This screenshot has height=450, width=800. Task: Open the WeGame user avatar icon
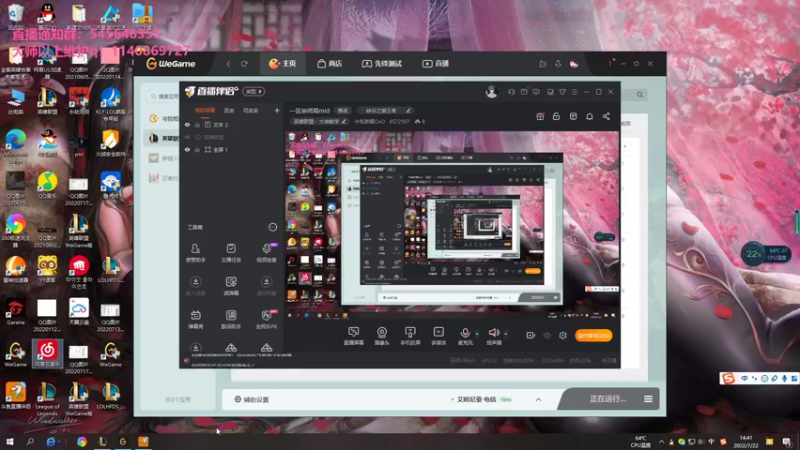pos(574,64)
